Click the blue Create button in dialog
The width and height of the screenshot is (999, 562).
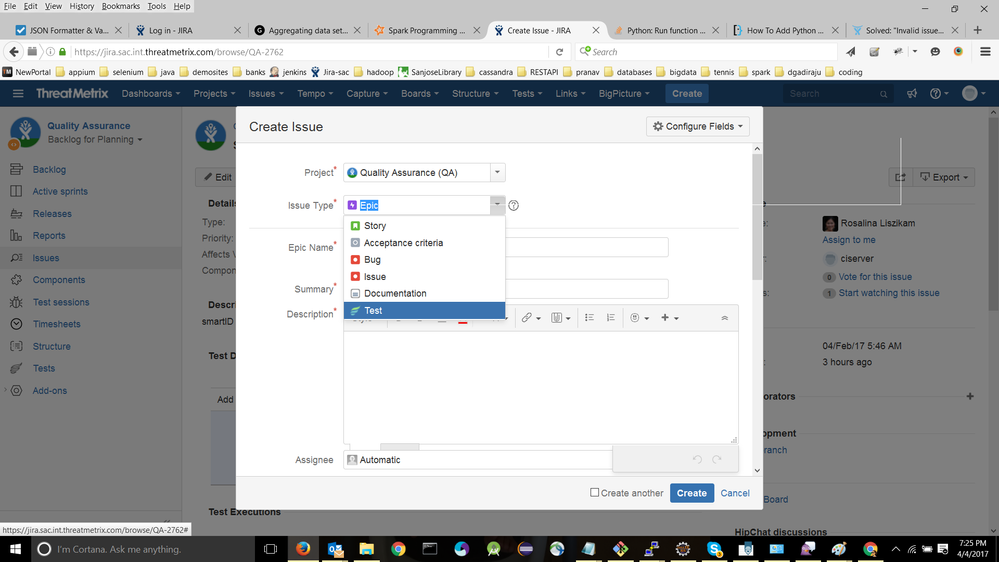691,493
